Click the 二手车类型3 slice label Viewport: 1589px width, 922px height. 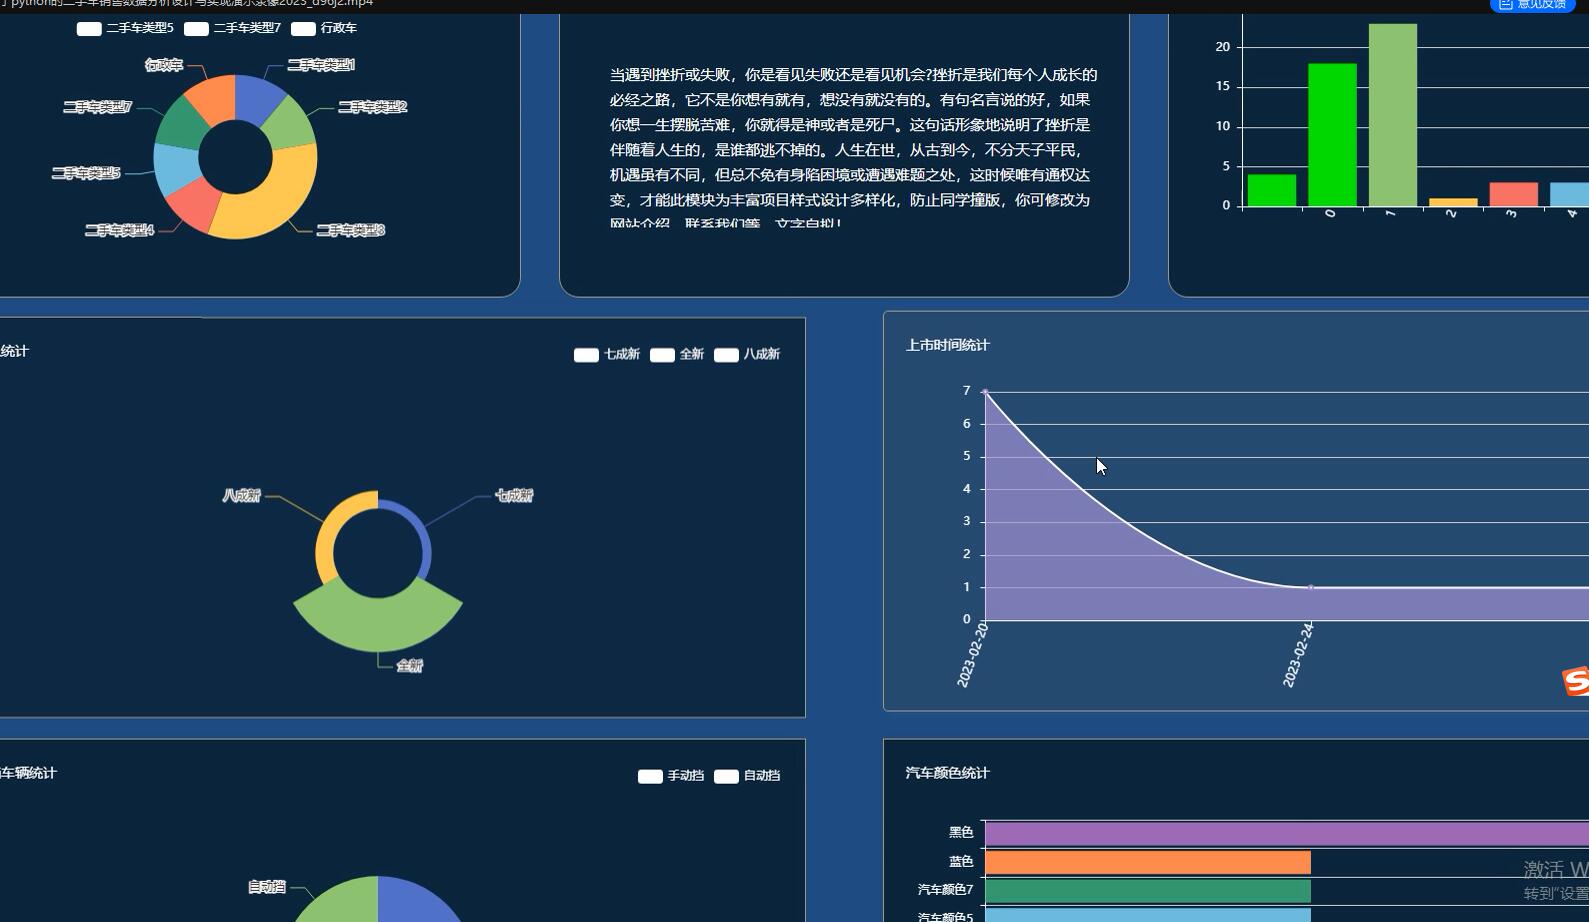tap(350, 230)
